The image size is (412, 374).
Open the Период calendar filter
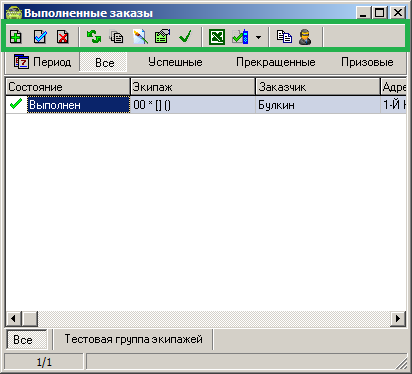coord(42,62)
